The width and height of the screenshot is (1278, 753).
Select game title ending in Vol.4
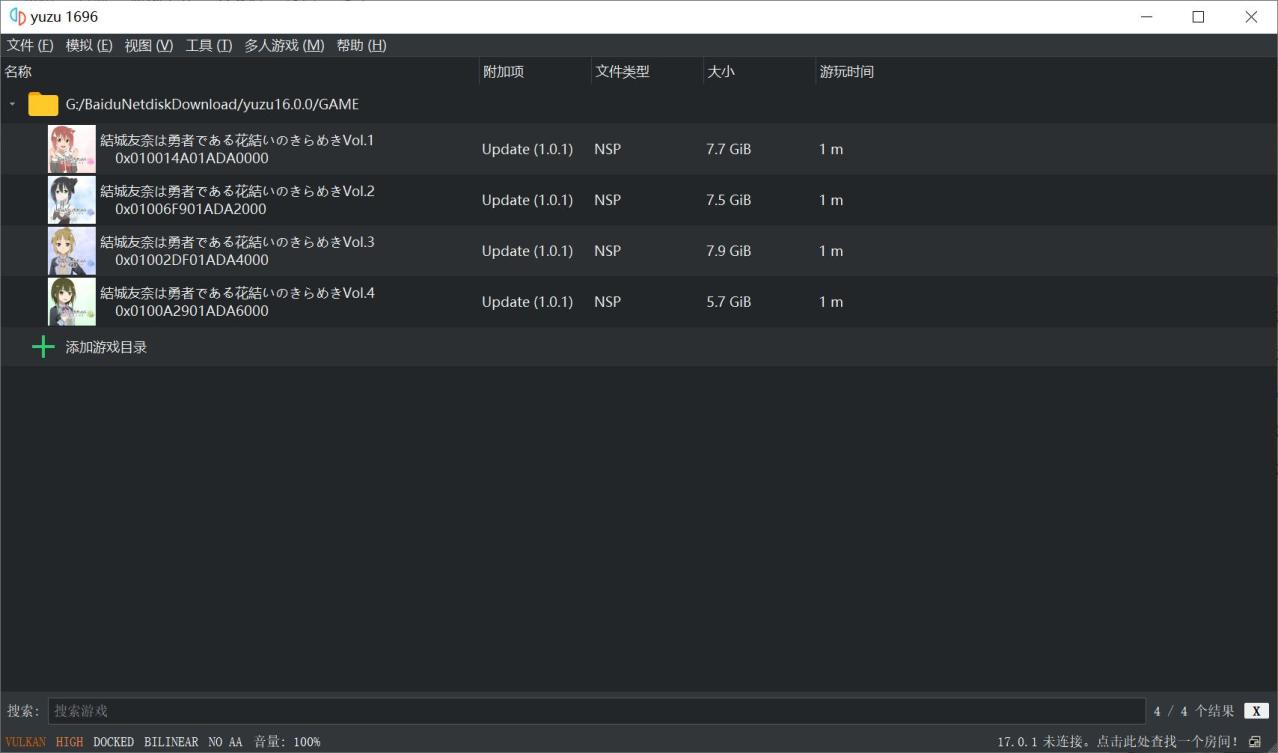(237, 293)
